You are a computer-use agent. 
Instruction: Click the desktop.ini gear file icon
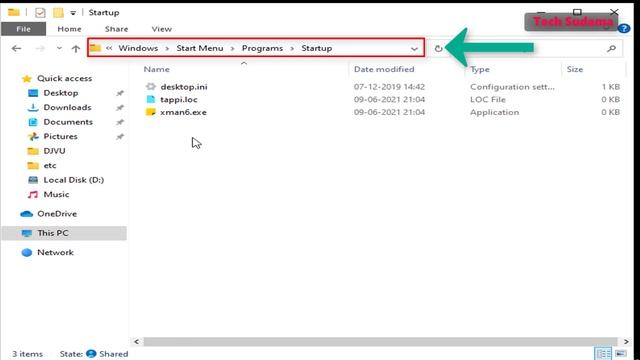click(x=151, y=87)
